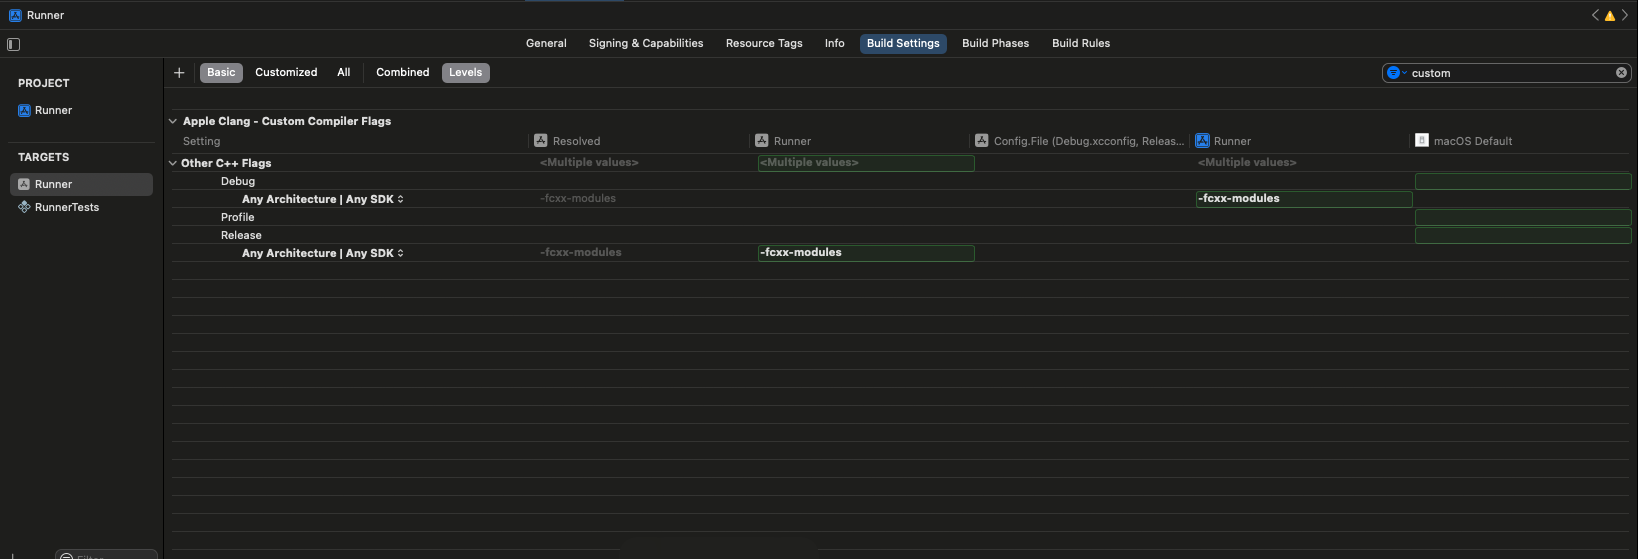Image resolution: width=1638 pixels, height=559 pixels.
Task: Clear the search field text
Action: click(x=1621, y=73)
